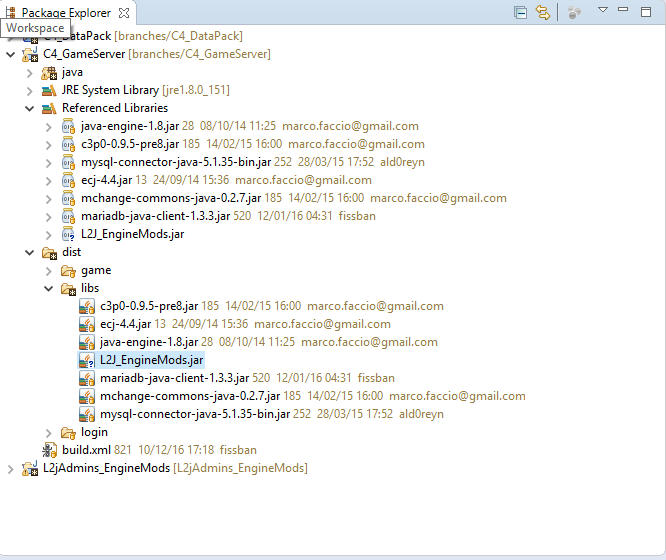Click the focus task icon in toolbar
Screen dimensions: 666x560
tap(574, 13)
